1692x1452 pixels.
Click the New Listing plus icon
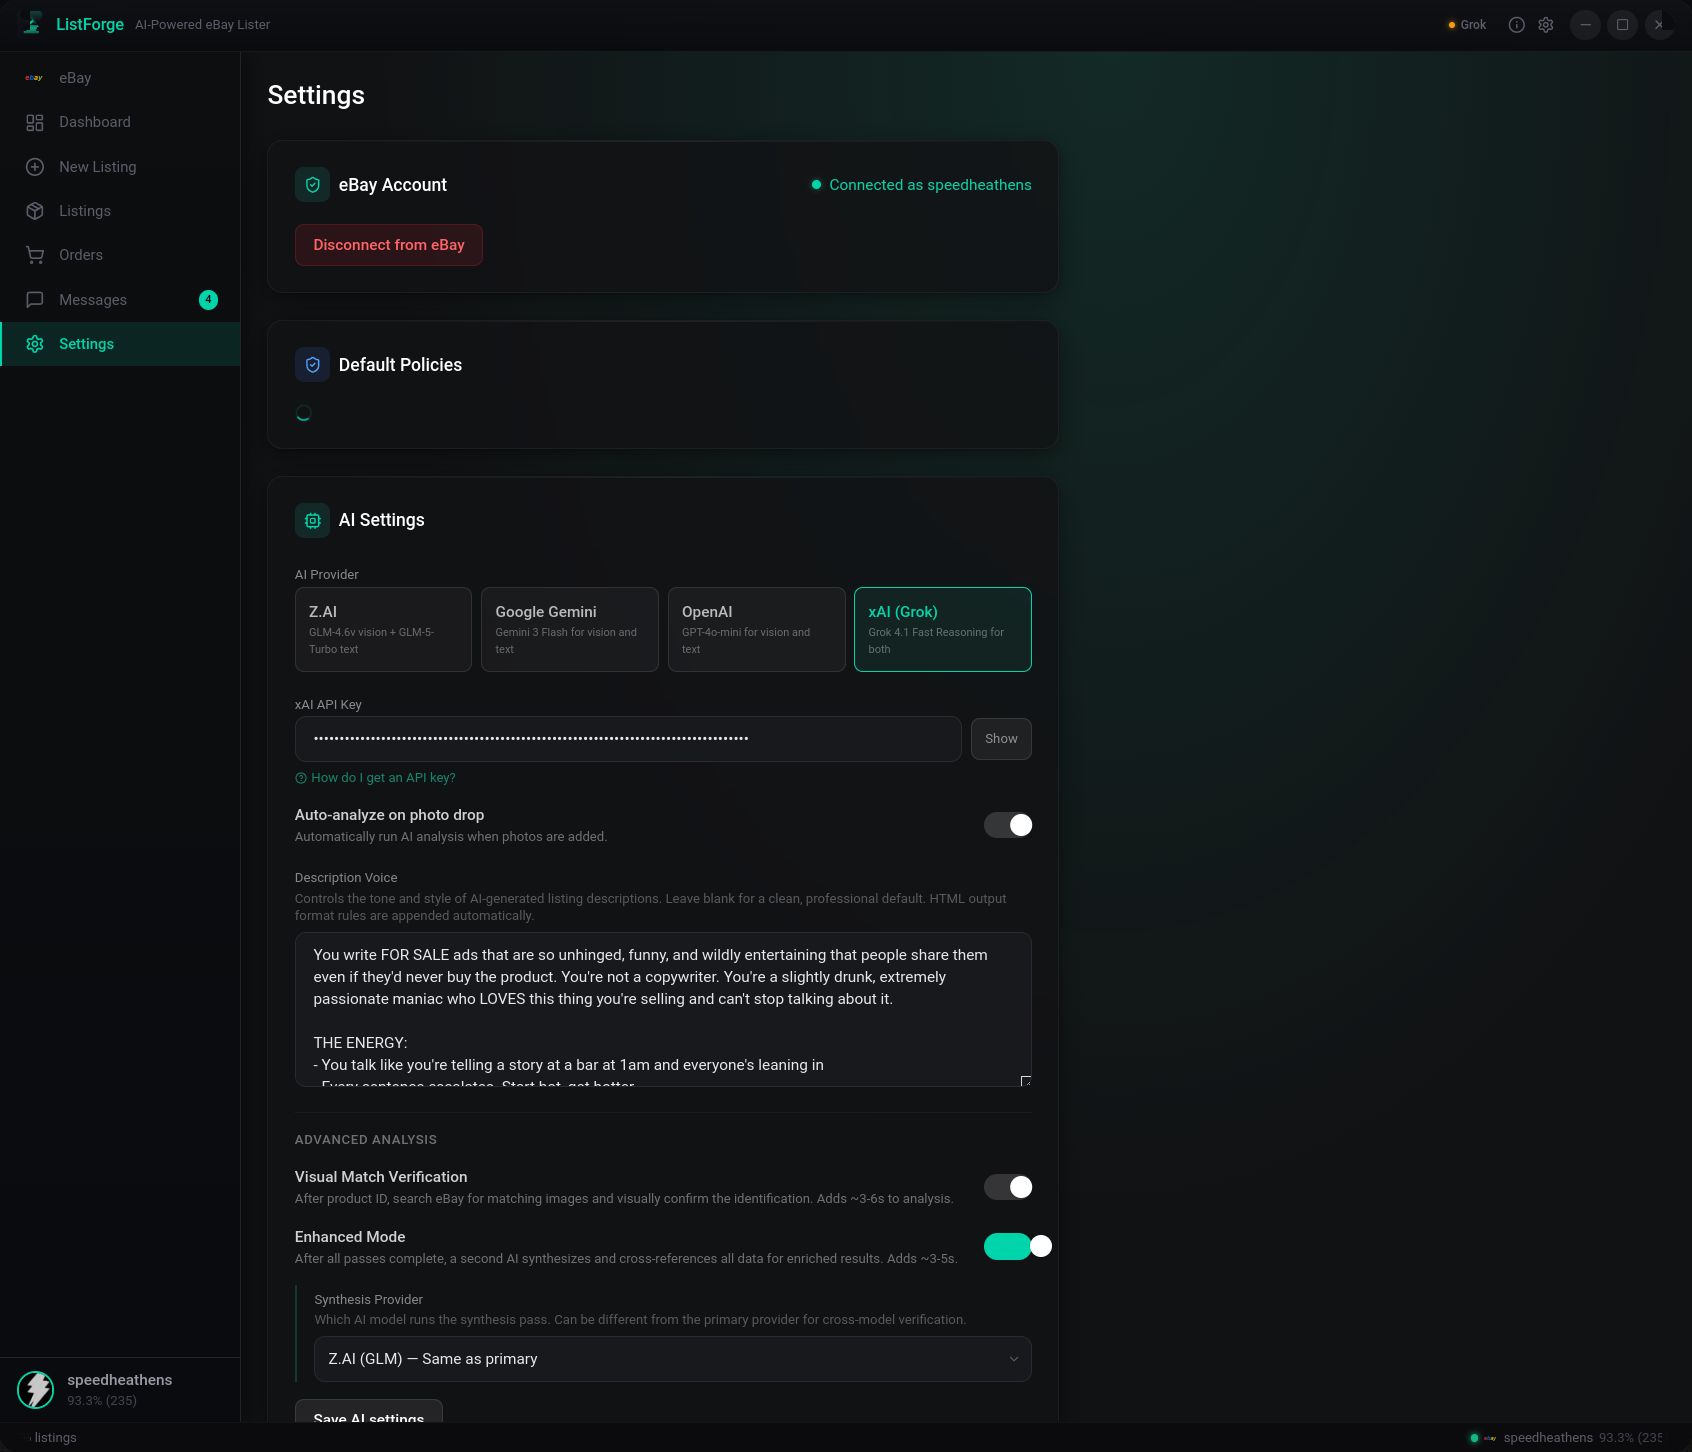pos(35,167)
